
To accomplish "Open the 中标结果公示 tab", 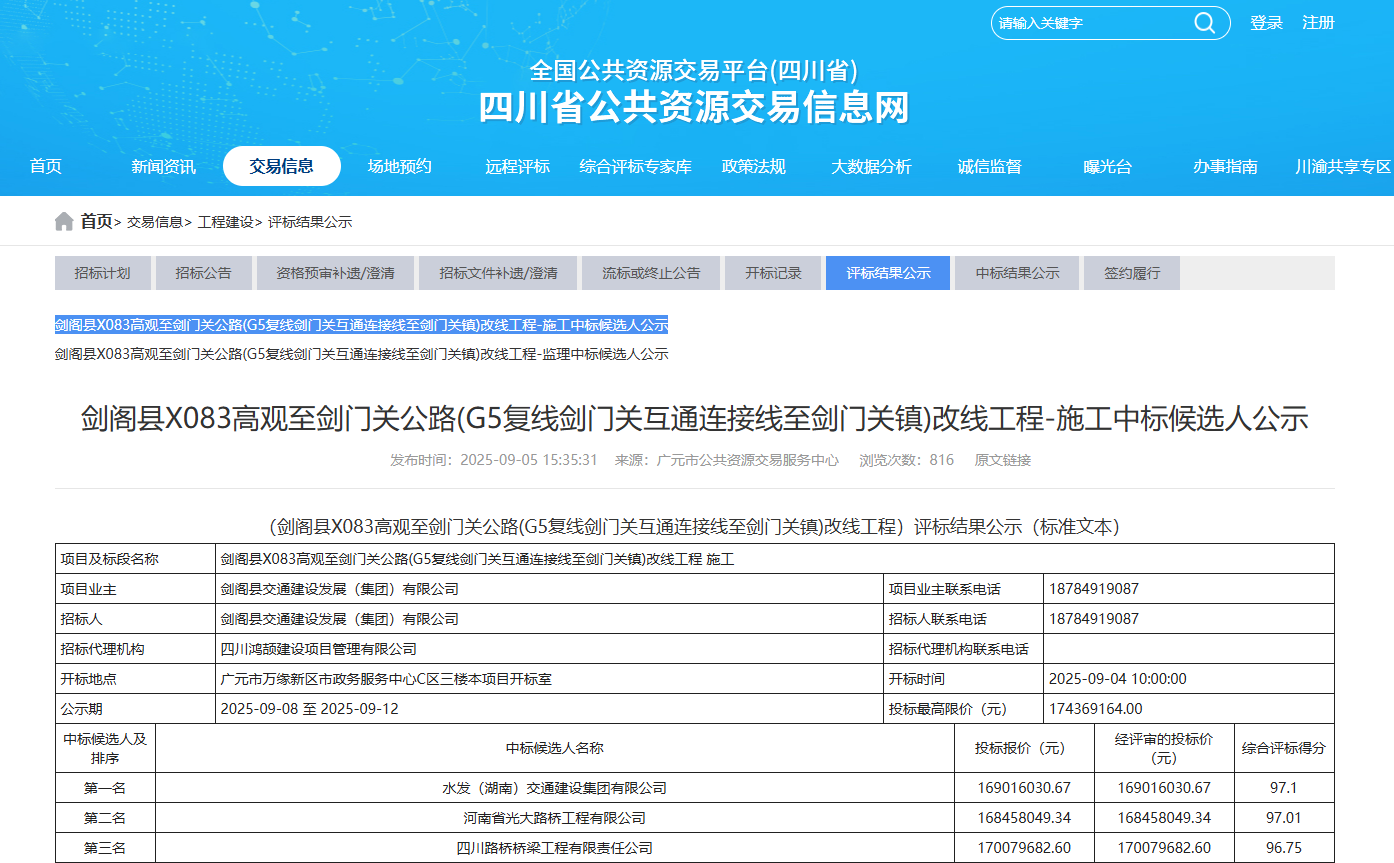I will (x=1016, y=272).
